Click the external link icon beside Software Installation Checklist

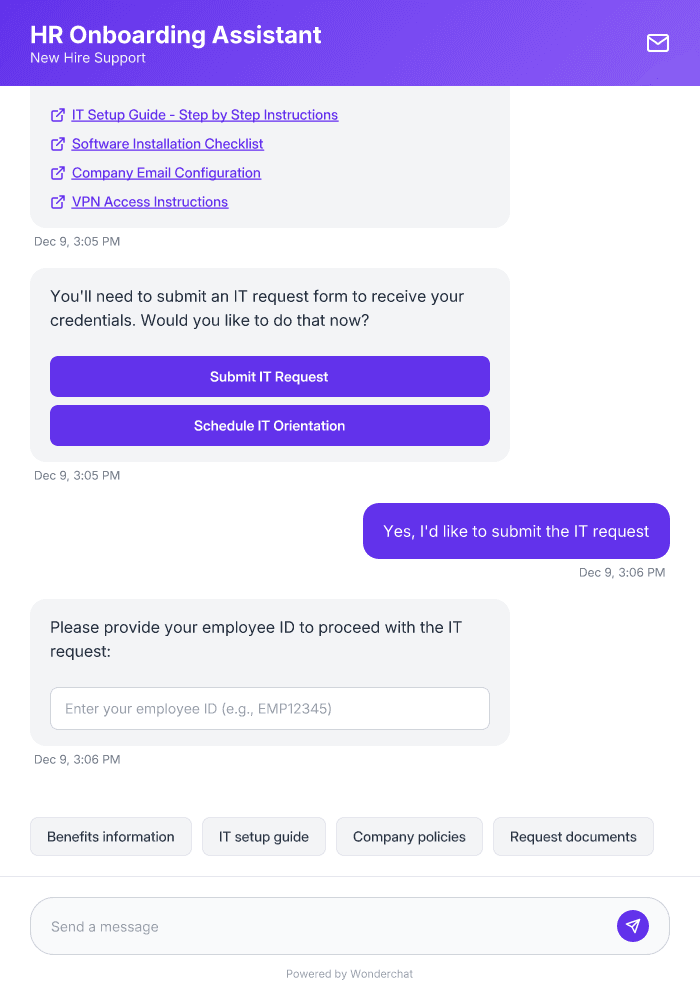[57, 143]
